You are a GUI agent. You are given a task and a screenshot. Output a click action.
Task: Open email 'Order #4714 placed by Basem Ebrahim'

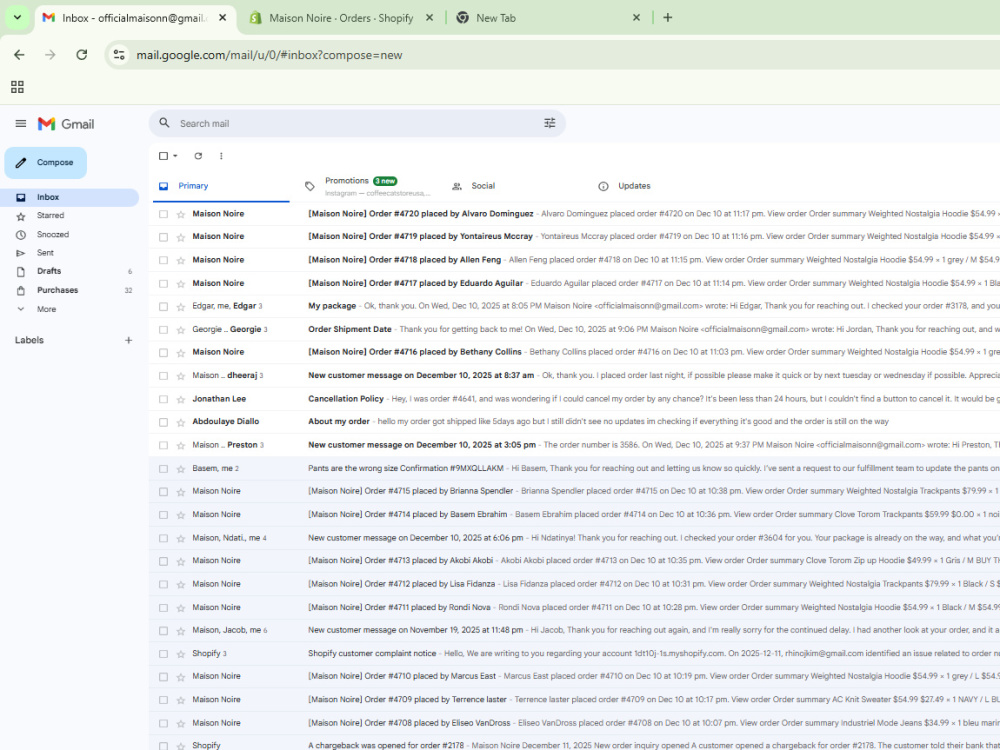click(x=574, y=515)
